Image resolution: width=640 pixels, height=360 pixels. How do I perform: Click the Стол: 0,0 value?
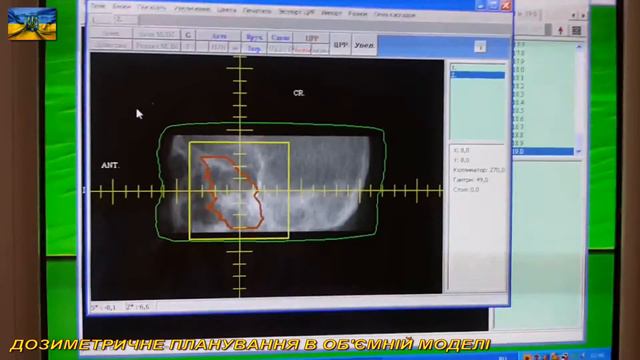(466, 190)
